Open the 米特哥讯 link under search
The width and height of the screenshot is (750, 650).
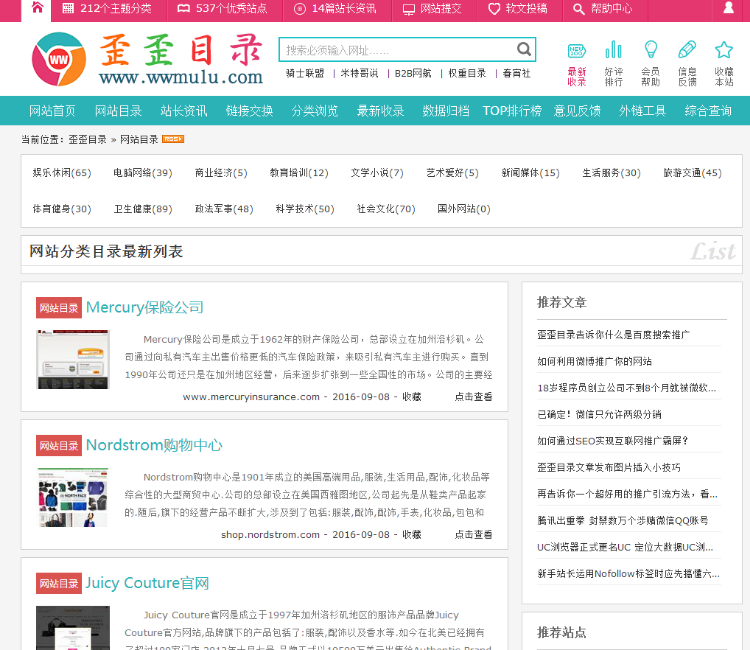click(x=359, y=73)
